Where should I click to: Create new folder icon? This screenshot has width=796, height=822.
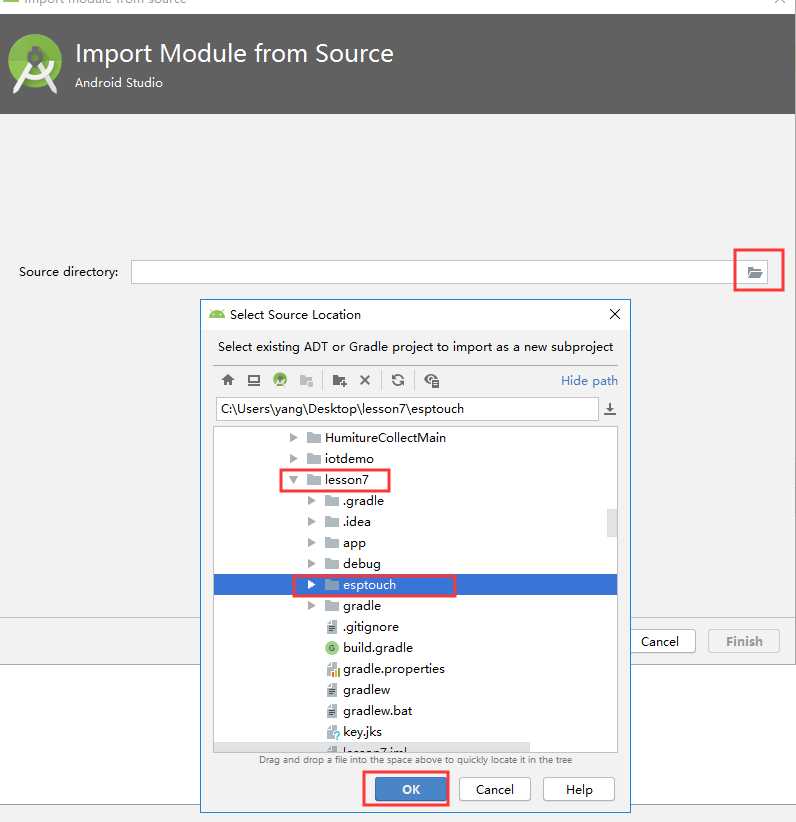coord(340,381)
